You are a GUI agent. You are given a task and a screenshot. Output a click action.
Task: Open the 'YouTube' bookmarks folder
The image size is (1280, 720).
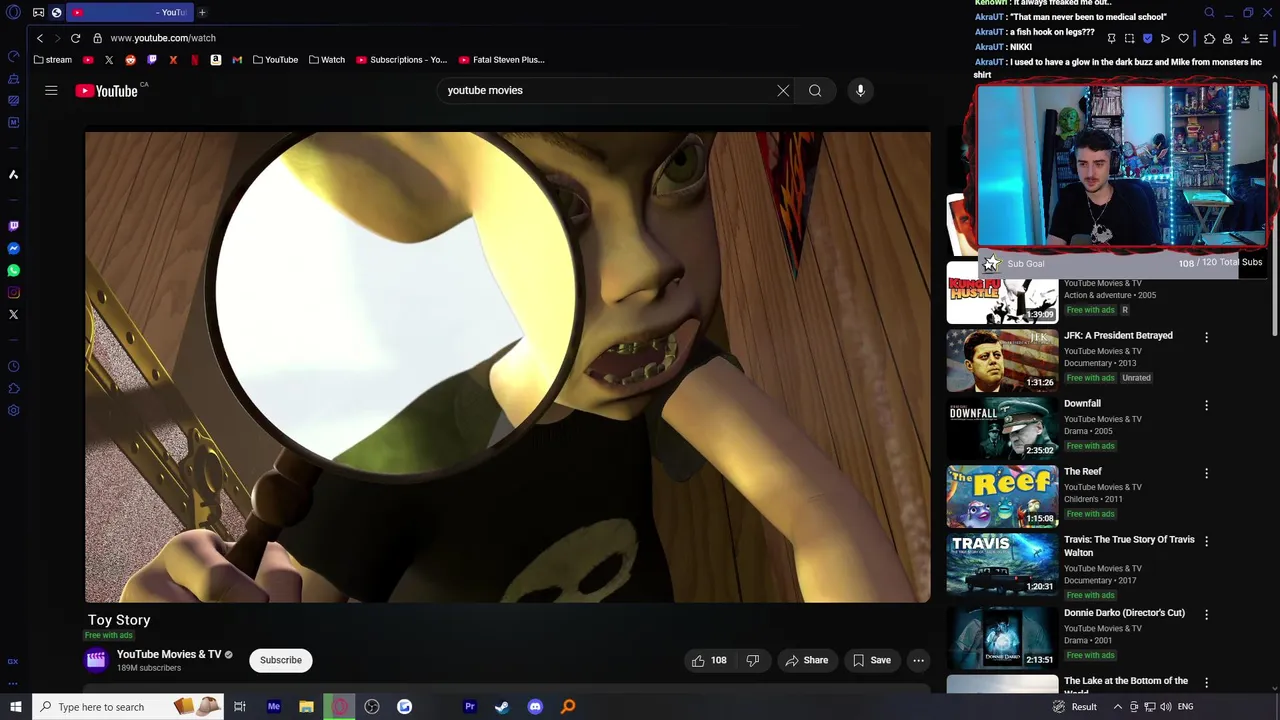pos(275,60)
